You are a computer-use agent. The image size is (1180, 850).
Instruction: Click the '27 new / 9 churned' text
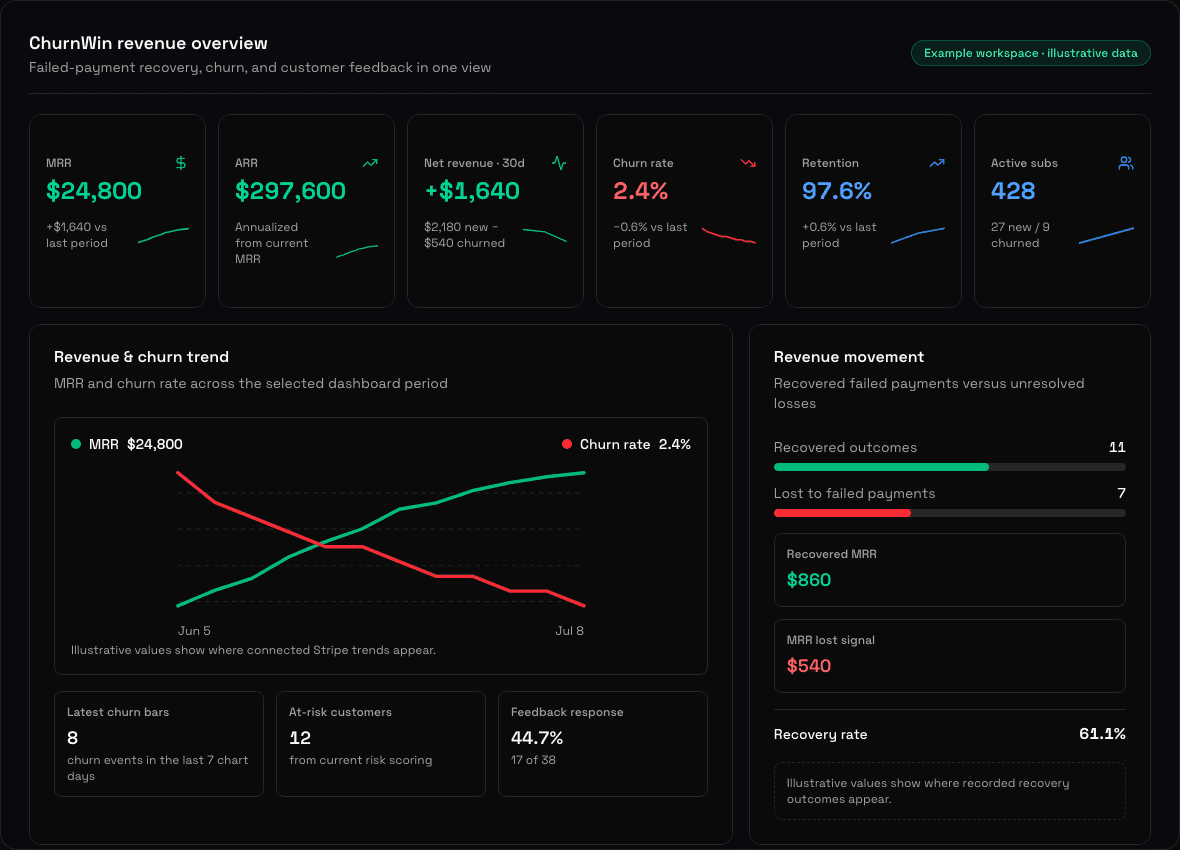click(1020, 235)
